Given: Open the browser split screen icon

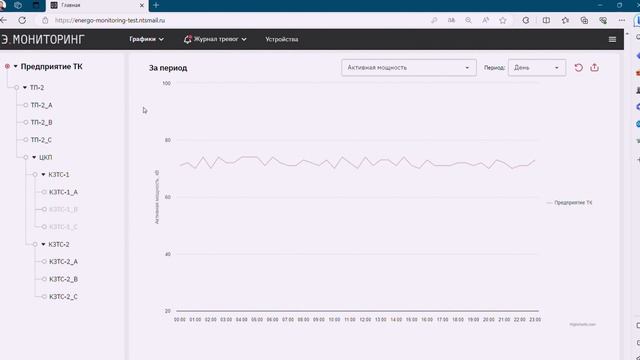Looking at the screenshot, I should click(x=546, y=20).
